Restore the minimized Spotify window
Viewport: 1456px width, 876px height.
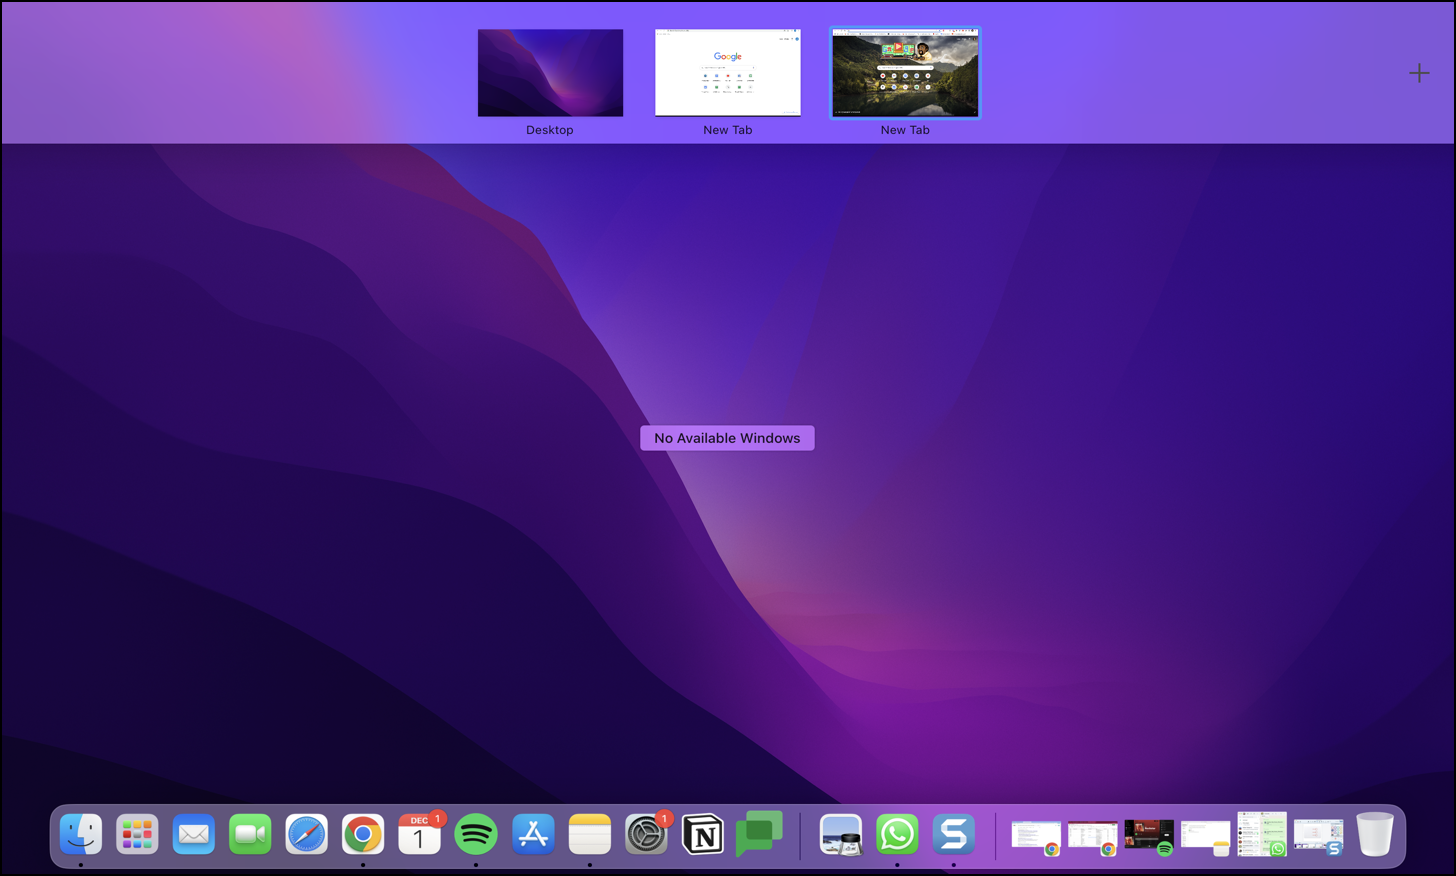tap(1148, 835)
